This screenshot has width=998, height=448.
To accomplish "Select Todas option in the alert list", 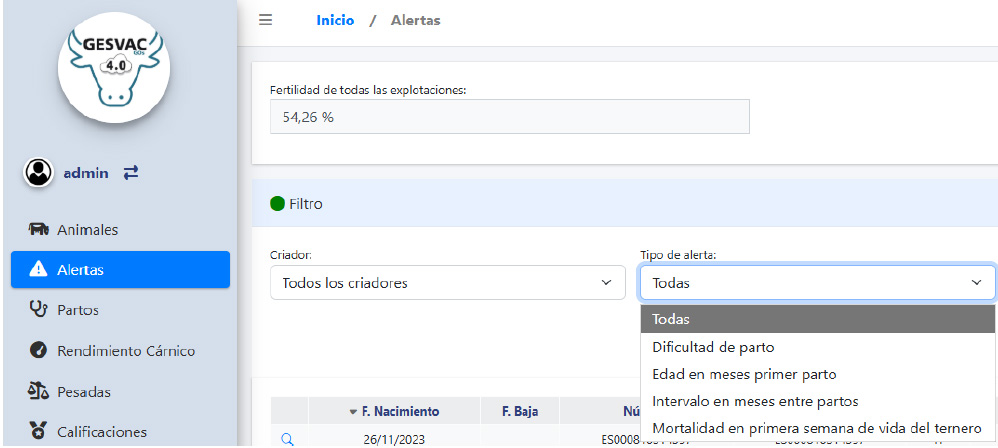I will click(x=817, y=319).
